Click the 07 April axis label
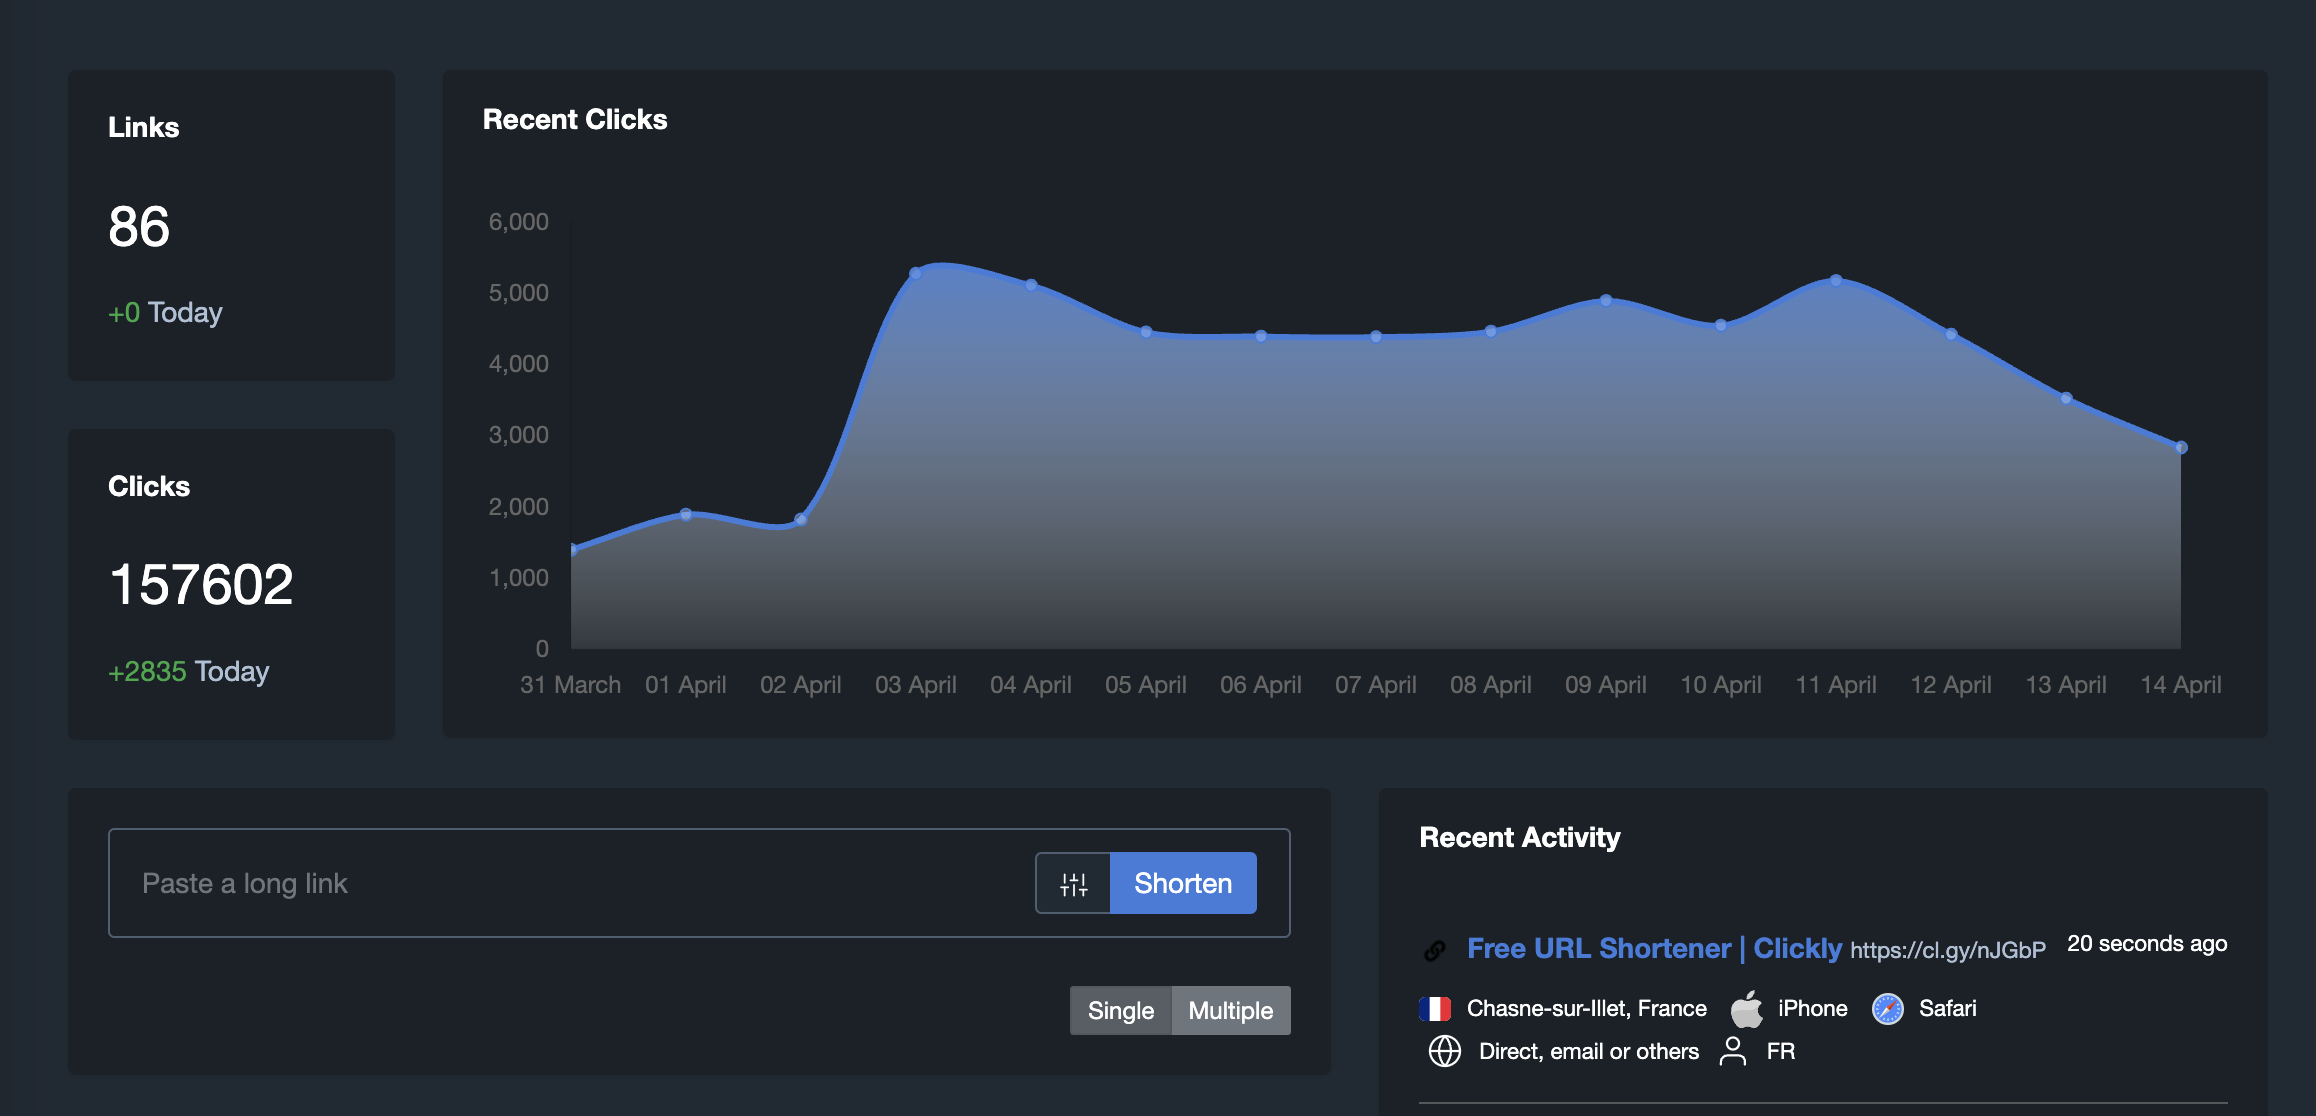 point(1375,685)
